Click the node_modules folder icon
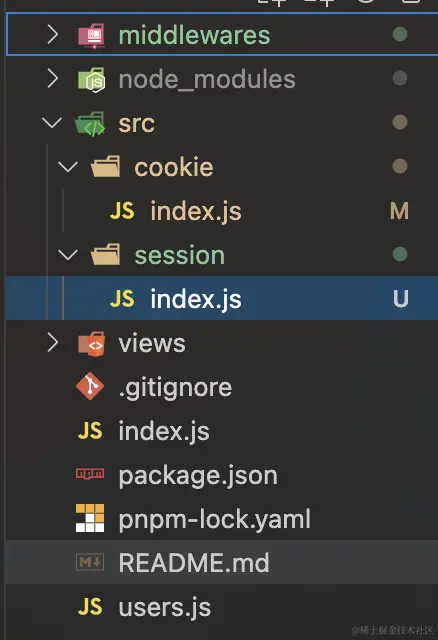Image resolution: width=438 pixels, height=640 pixels. [x=91, y=80]
